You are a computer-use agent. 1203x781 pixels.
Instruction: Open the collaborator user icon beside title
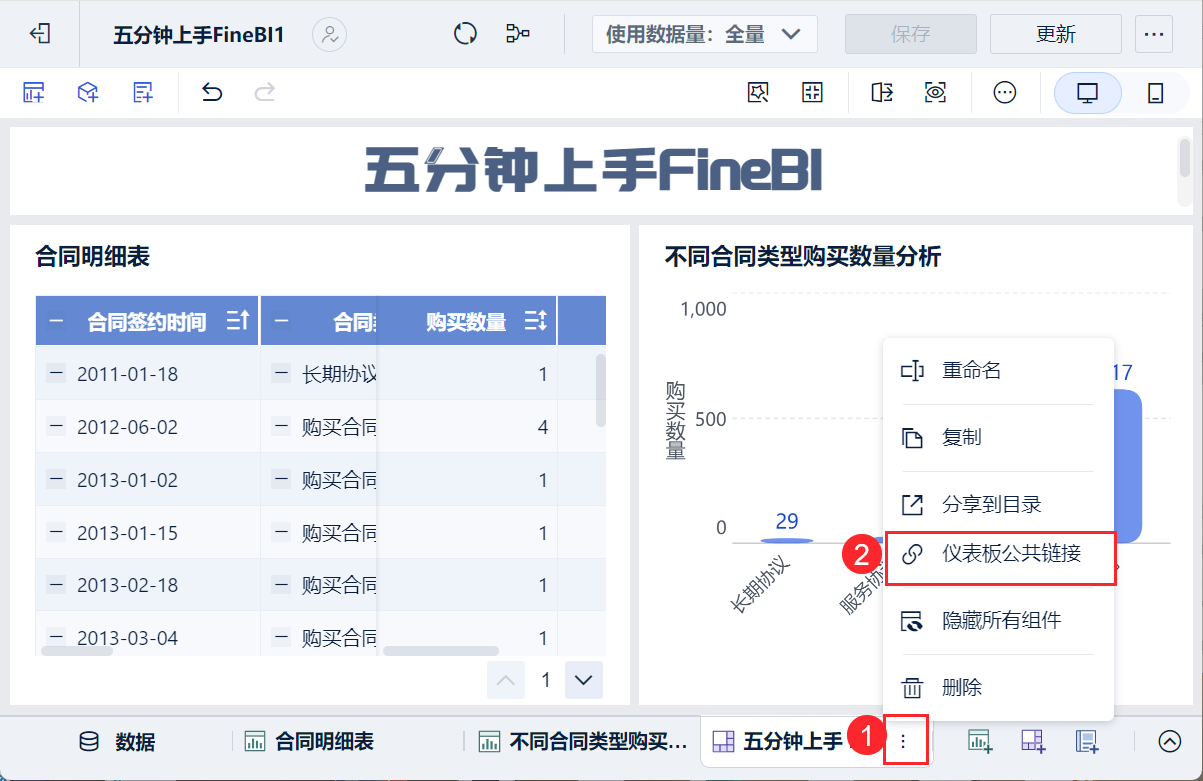tap(329, 34)
